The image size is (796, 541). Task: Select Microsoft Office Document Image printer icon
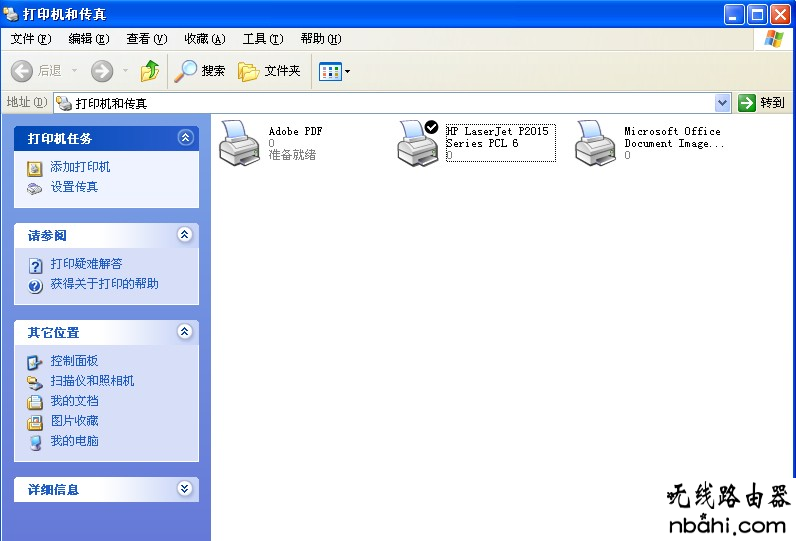[x=595, y=143]
